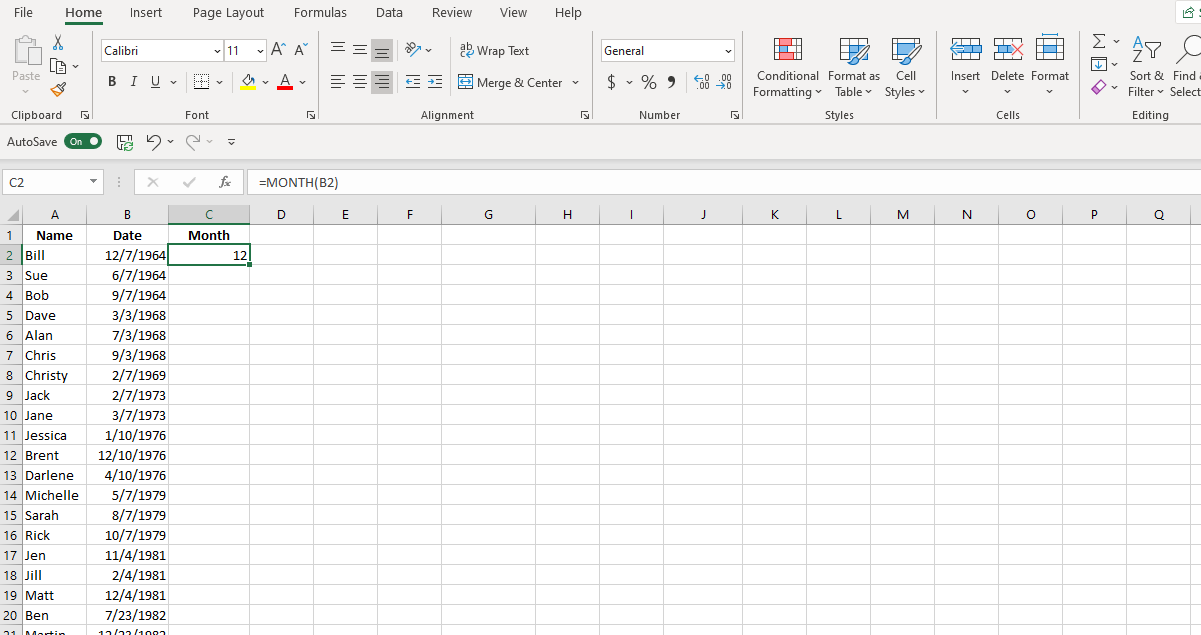Select the Italic formatting icon
This screenshot has width=1201, height=635.
click(133, 81)
